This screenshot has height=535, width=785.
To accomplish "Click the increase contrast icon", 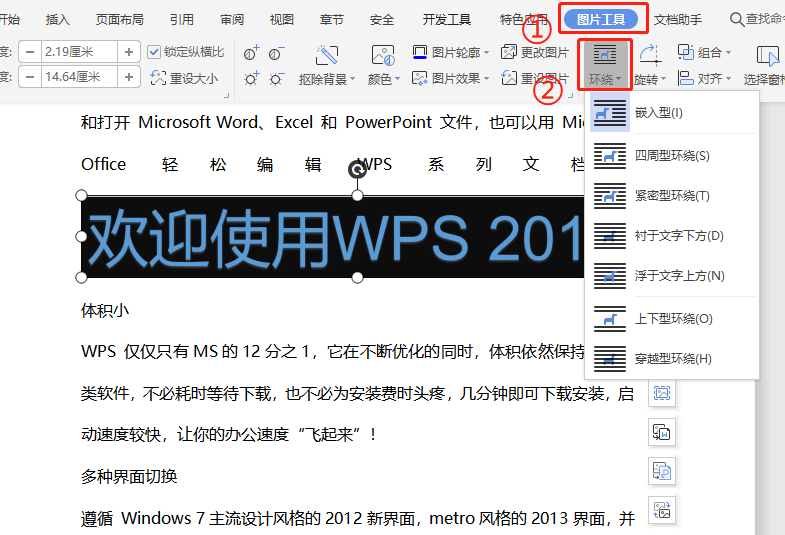I will point(251,52).
